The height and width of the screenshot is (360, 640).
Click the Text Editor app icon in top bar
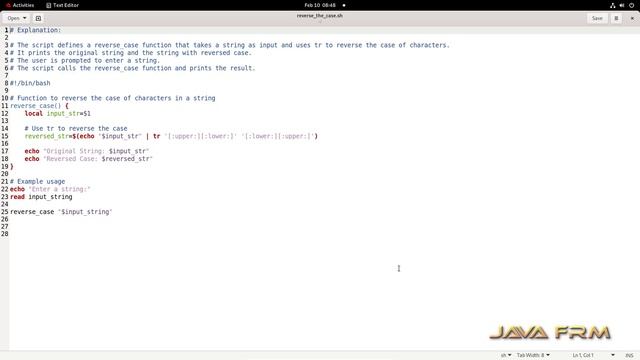[x=49, y=5]
